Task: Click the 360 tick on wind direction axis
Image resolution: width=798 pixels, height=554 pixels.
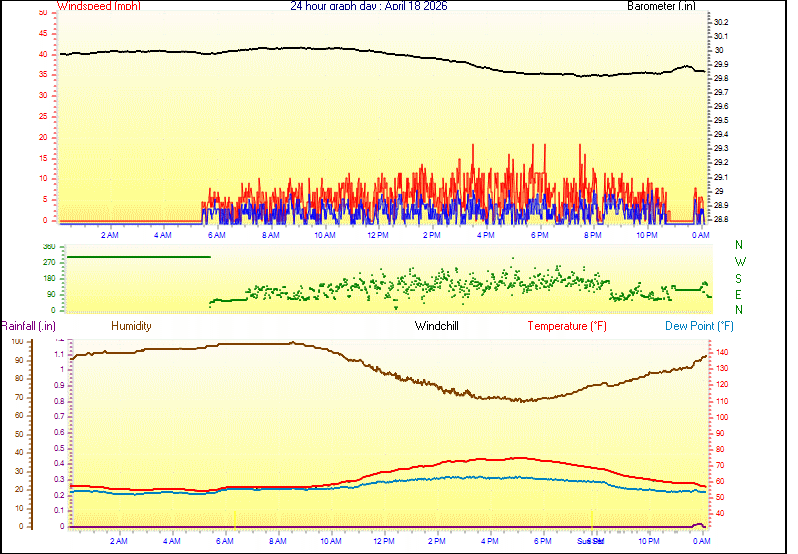Action: click(x=50, y=246)
